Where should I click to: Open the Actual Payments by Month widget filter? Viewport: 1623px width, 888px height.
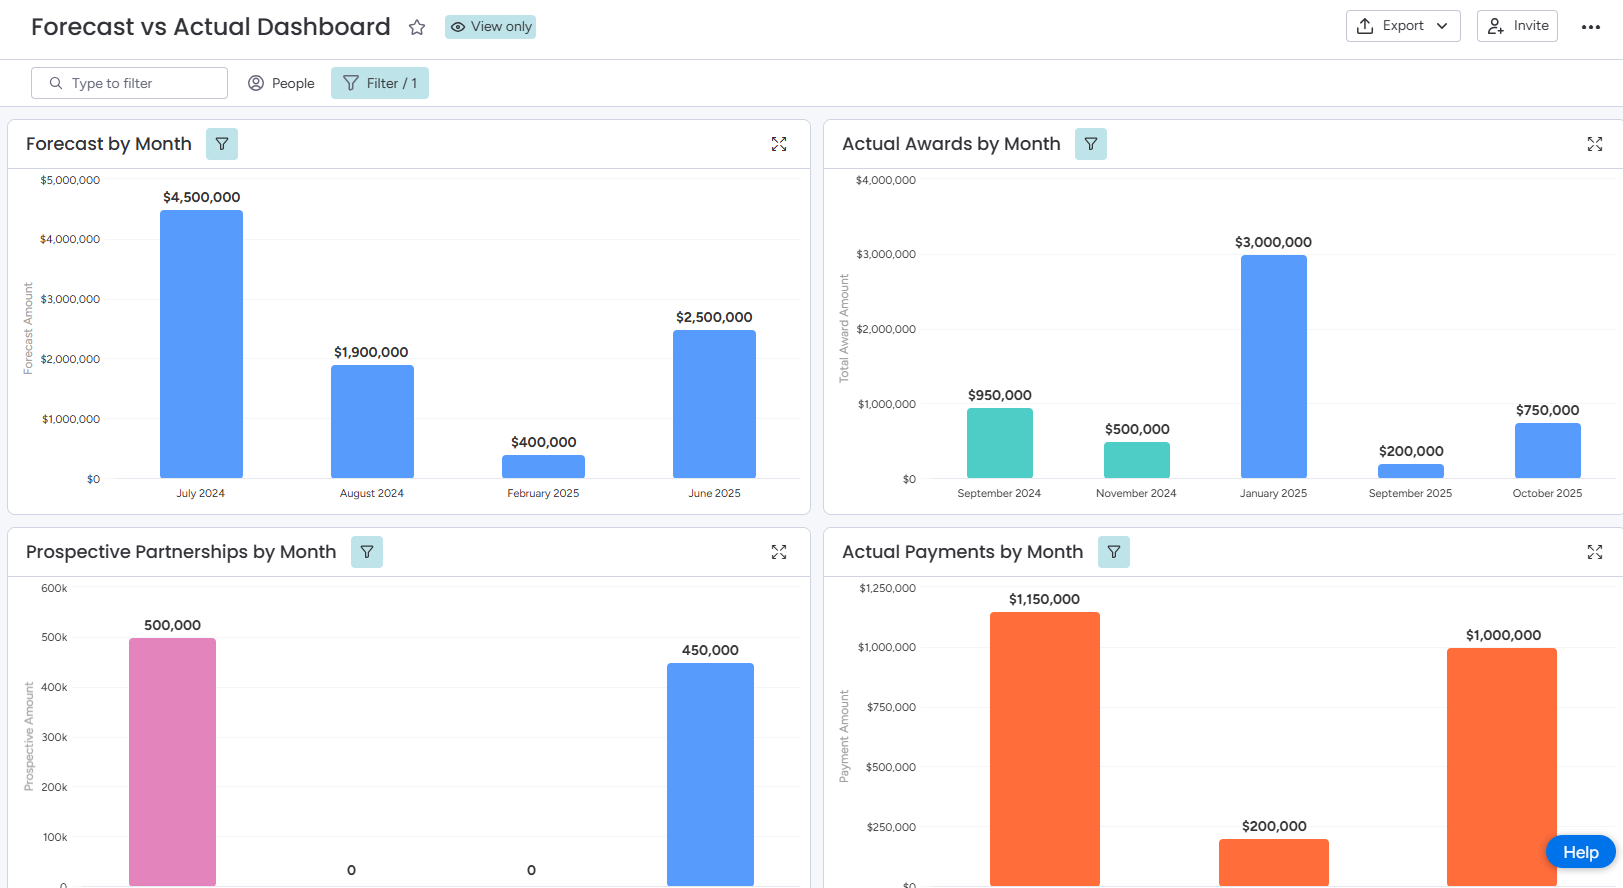1114,552
